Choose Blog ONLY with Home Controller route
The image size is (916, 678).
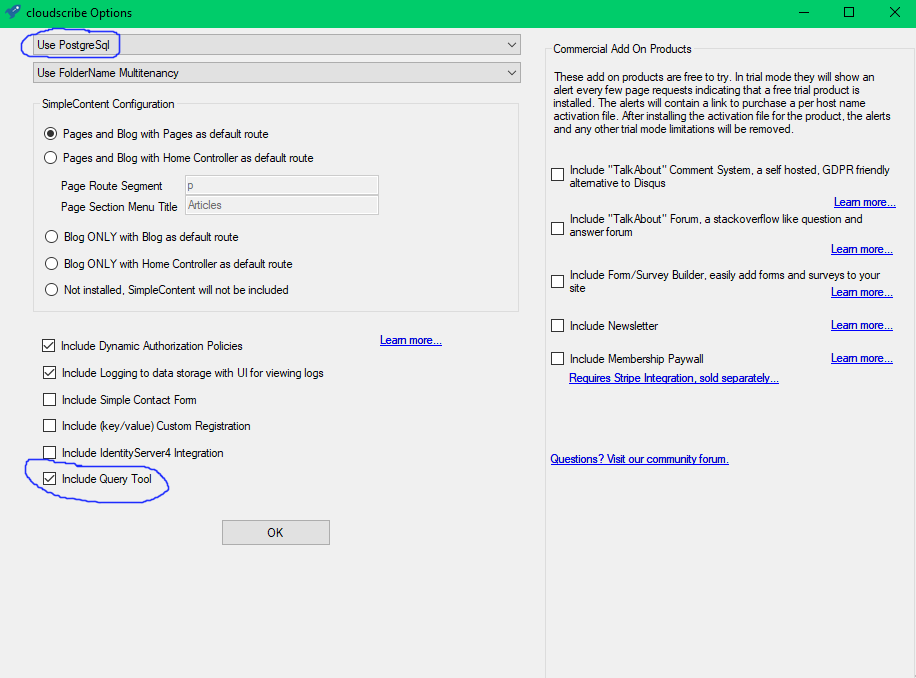click(52, 264)
